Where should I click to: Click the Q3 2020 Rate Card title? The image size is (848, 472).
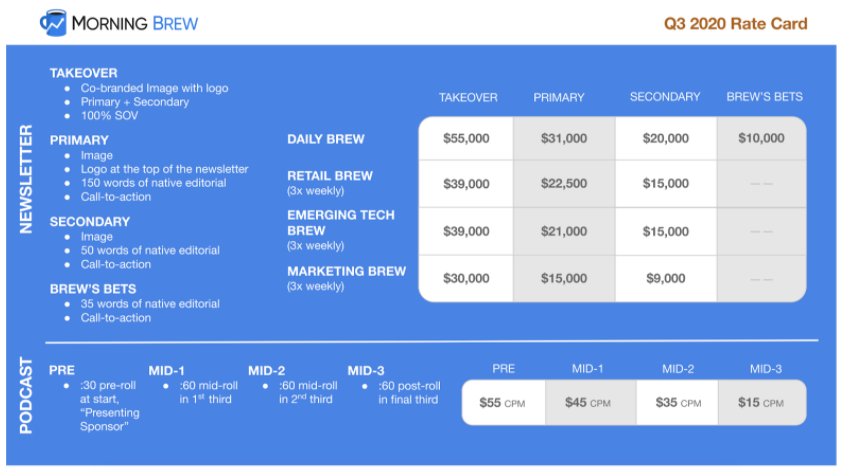736,24
